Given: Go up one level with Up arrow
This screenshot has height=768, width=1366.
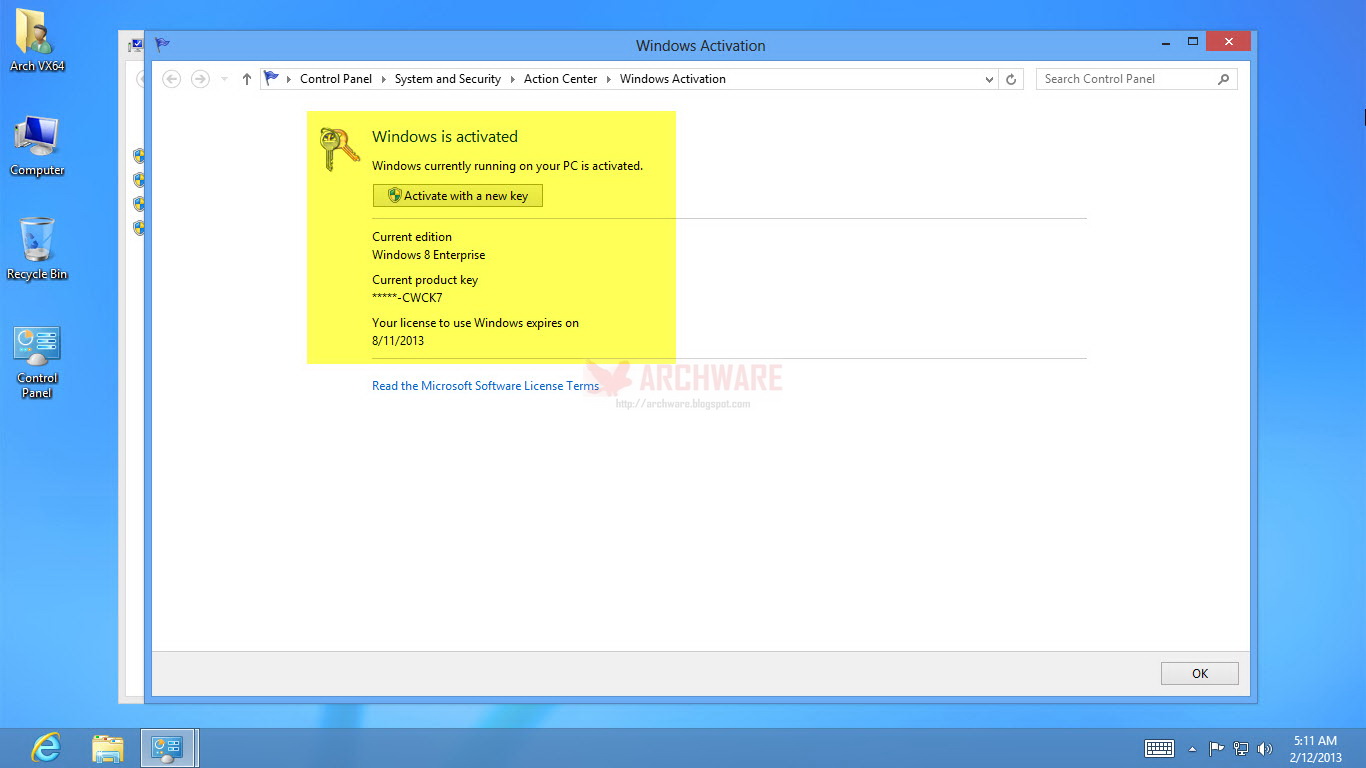Looking at the screenshot, I should tap(247, 79).
